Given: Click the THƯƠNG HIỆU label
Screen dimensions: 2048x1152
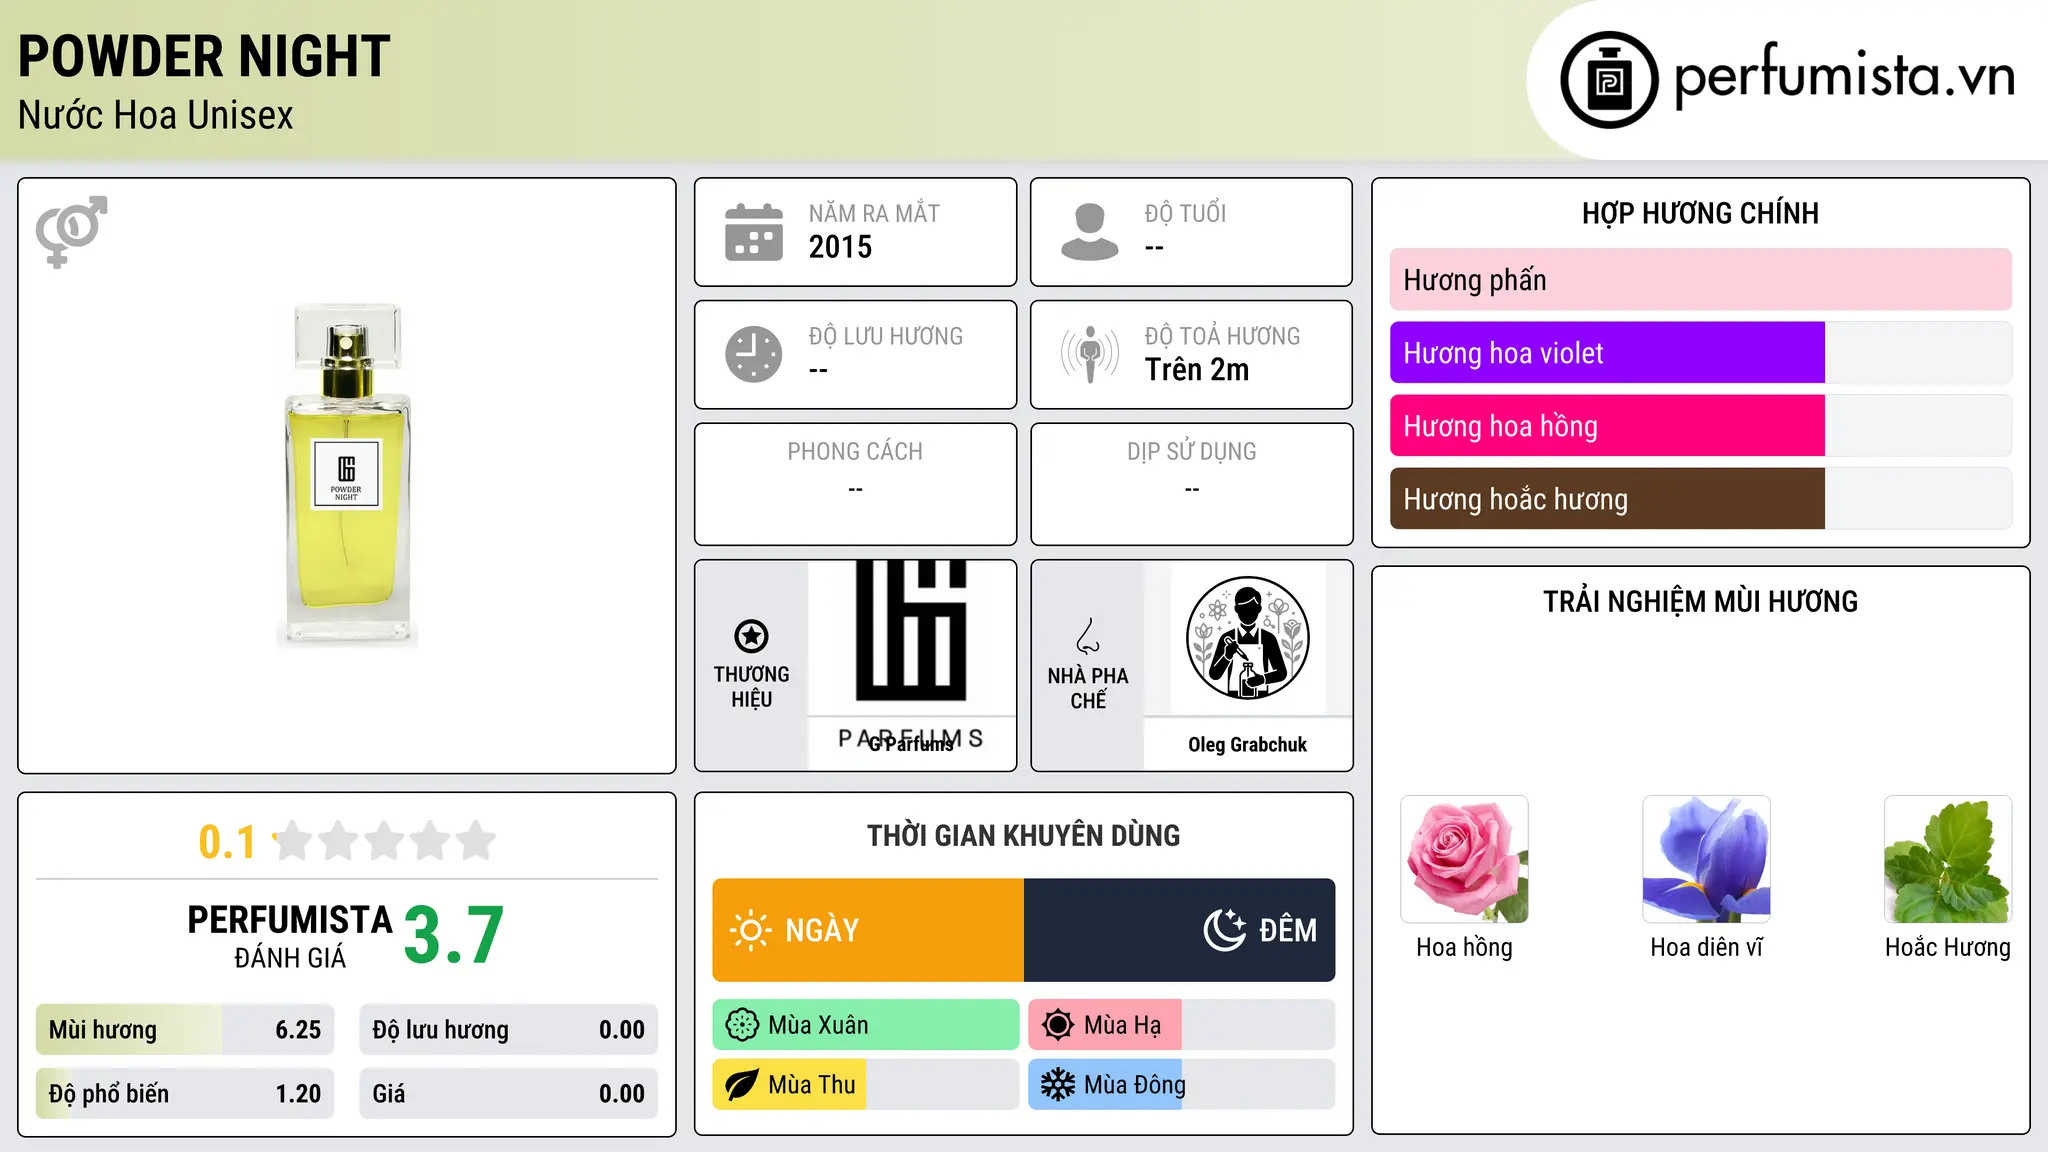Looking at the screenshot, I should pyautogui.click(x=751, y=687).
